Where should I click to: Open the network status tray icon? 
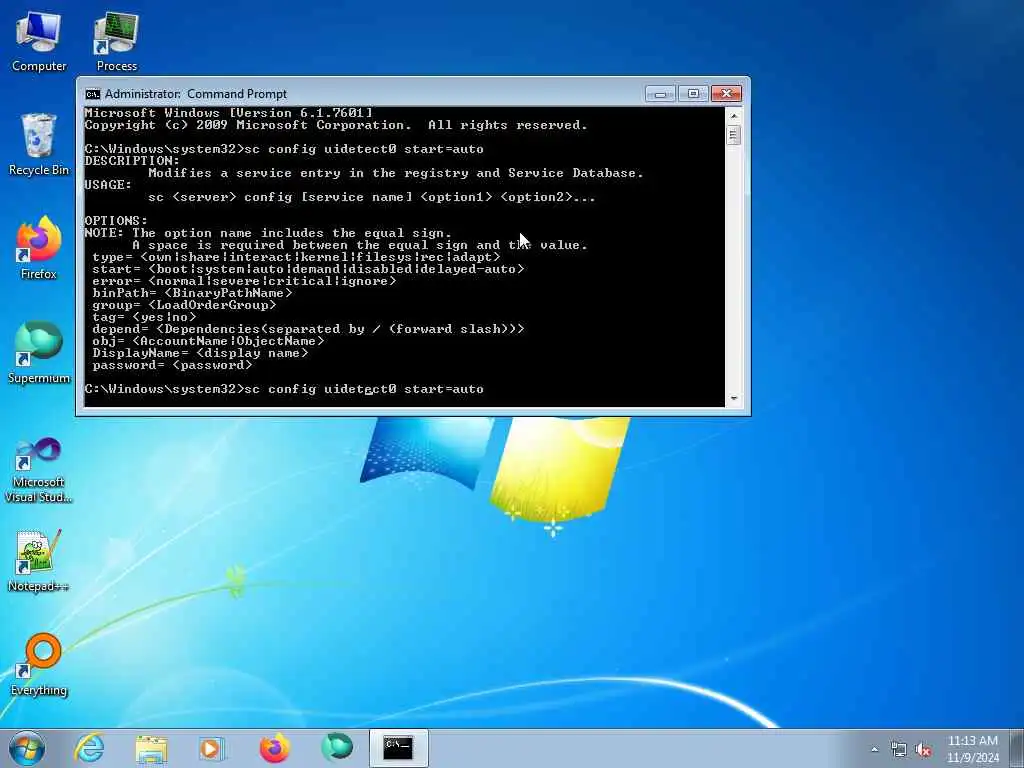899,749
